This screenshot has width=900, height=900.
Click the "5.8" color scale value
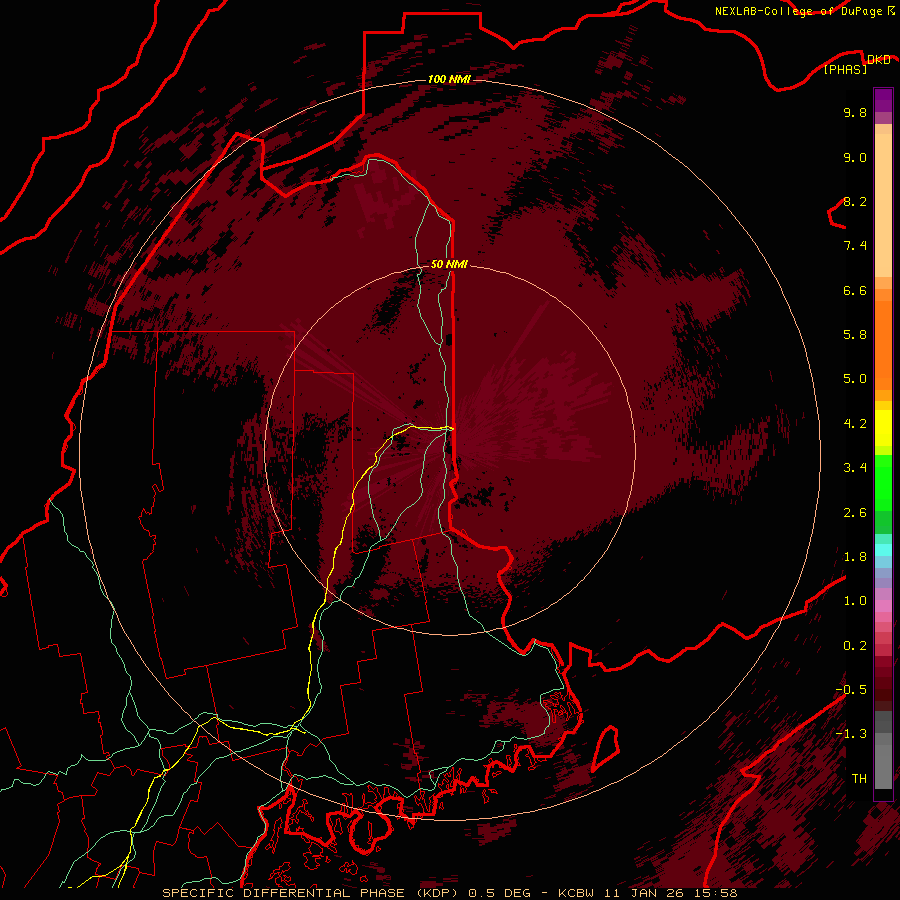(855, 335)
